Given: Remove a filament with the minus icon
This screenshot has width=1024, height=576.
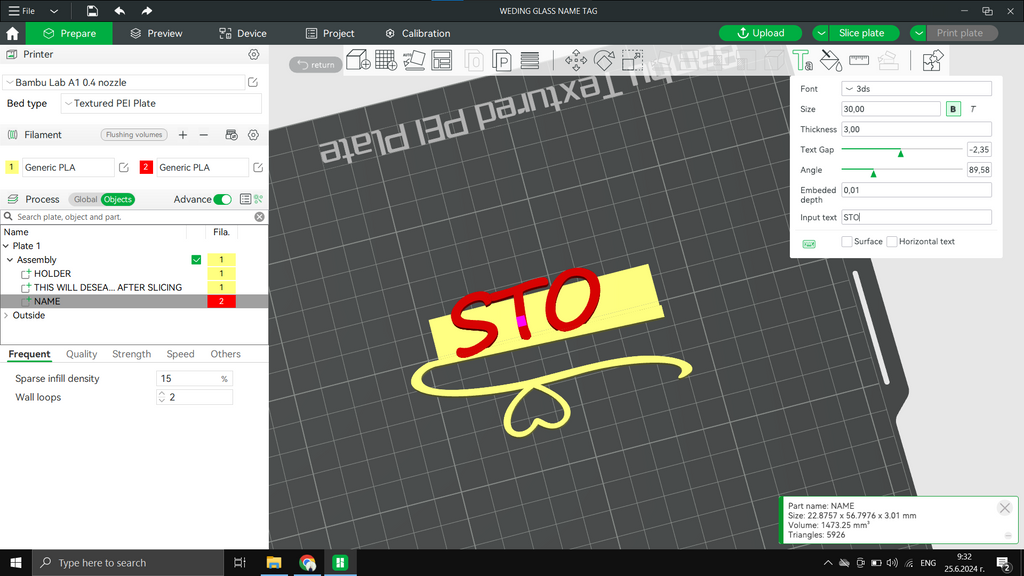Looking at the screenshot, I should [204, 135].
